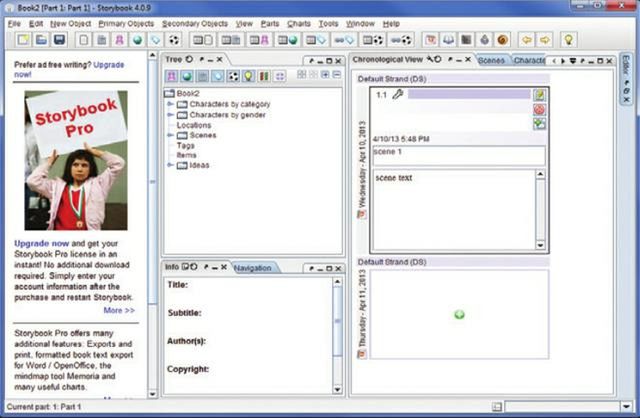The width and height of the screenshot is (640, 418).
Task: Select Locations in the tree
Action: [x=194, y=125]
